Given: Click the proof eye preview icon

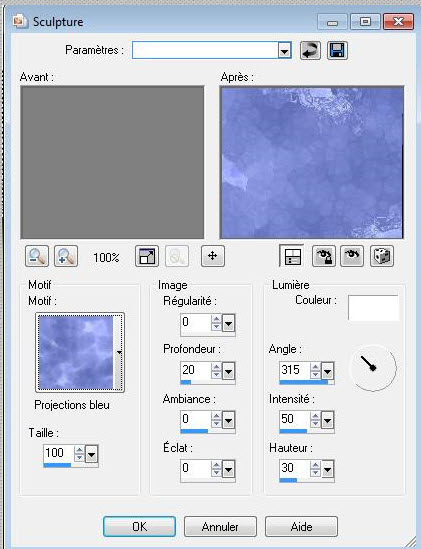Looking at the screenshot, I should (x=352, y=256).
